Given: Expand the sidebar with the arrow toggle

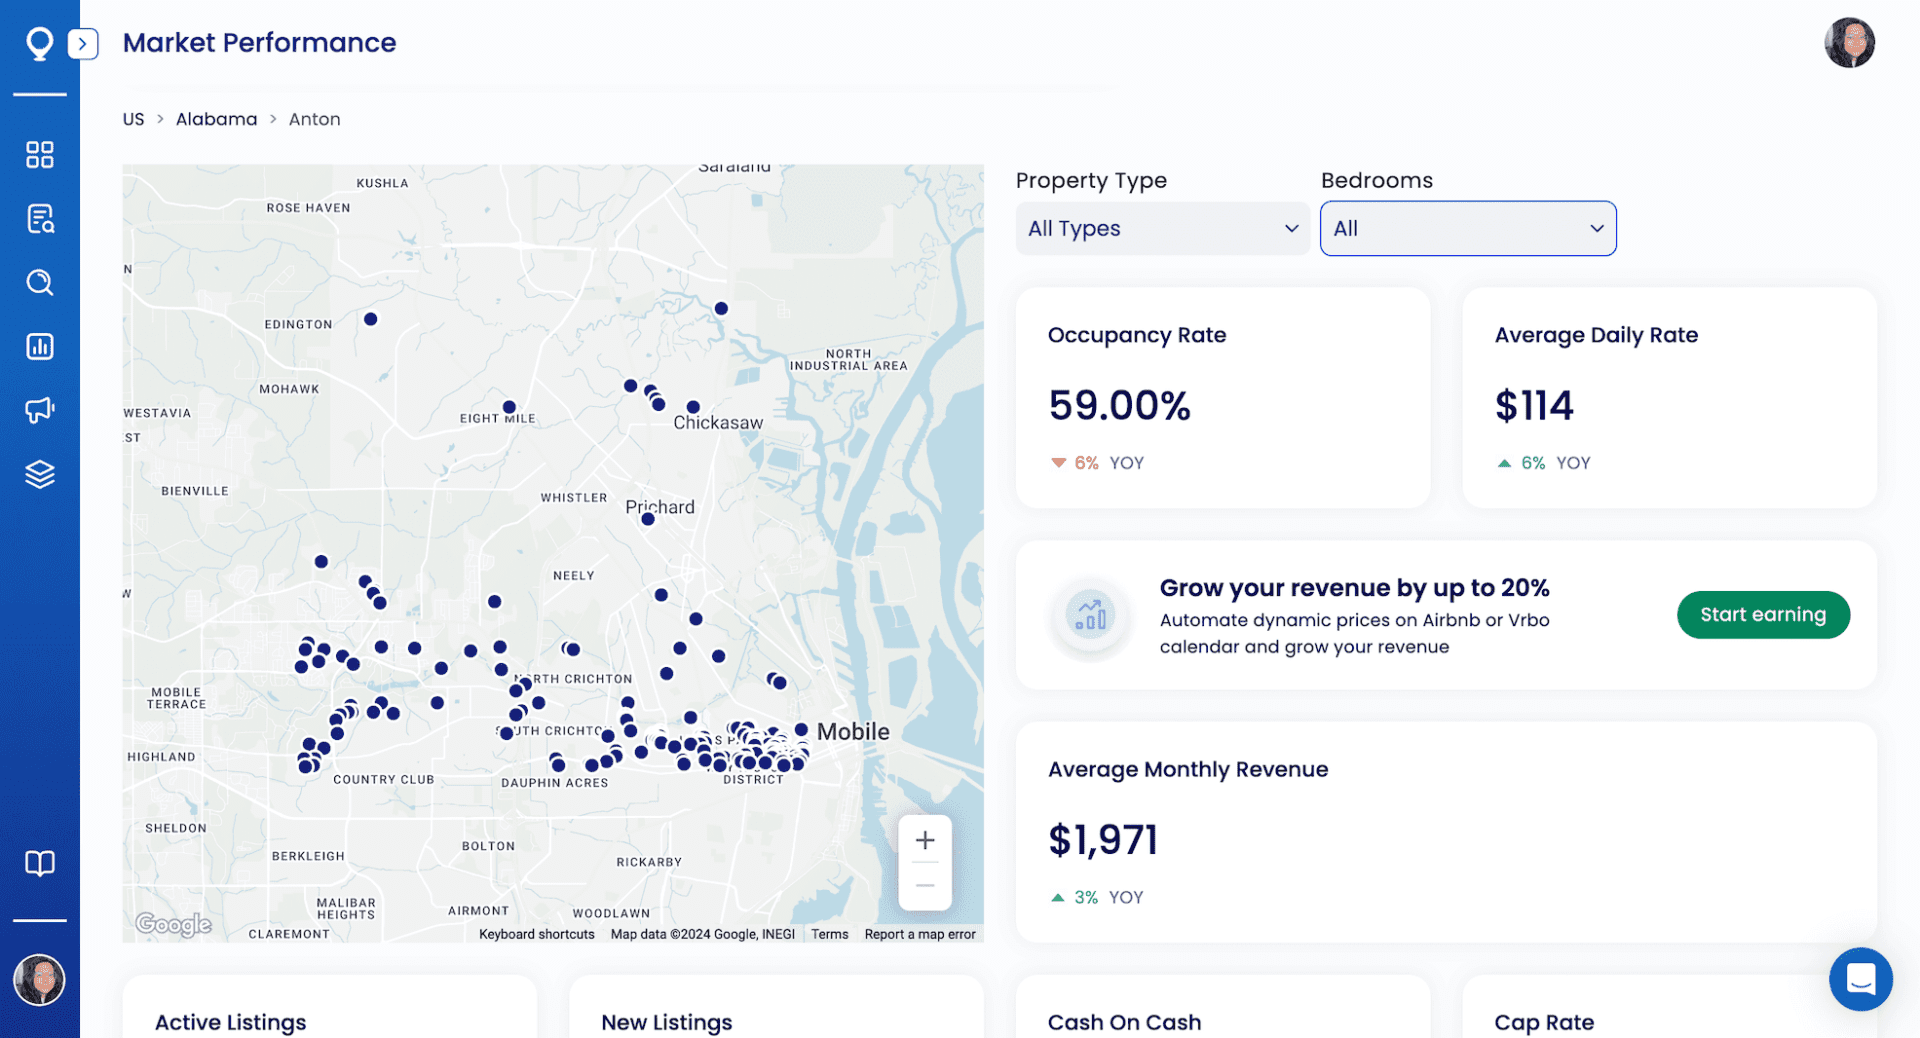Looking at the screenshot, I should point(83,44).
